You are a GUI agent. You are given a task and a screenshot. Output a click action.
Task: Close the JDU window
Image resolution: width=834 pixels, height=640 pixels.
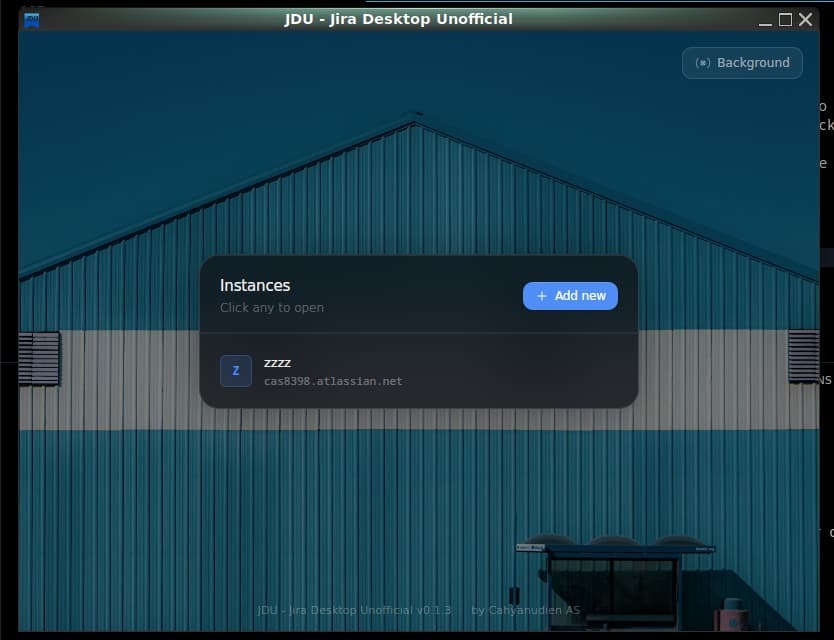tap(805, 20)
